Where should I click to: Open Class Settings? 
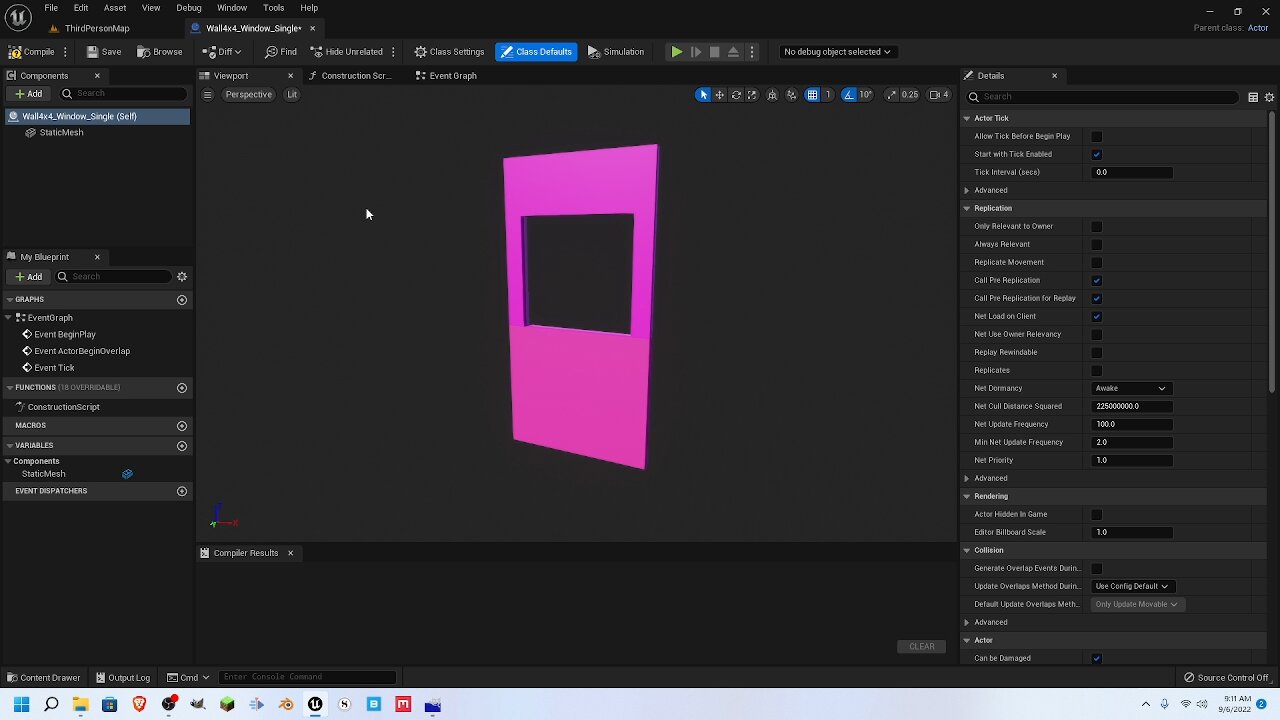[x=449, y=52]
